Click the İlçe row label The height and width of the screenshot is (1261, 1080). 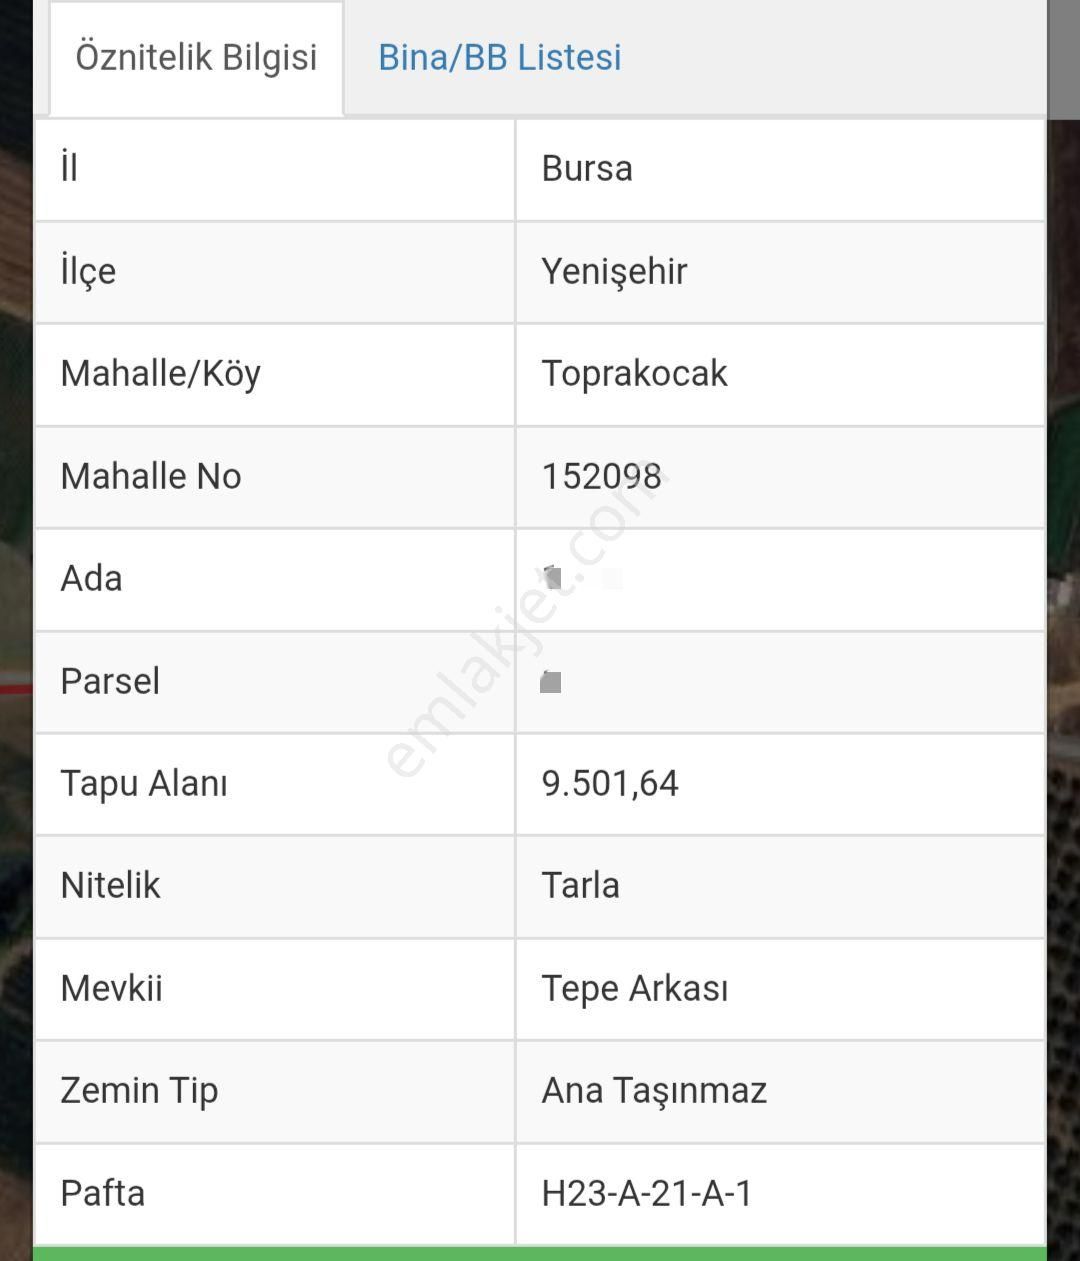88,271
